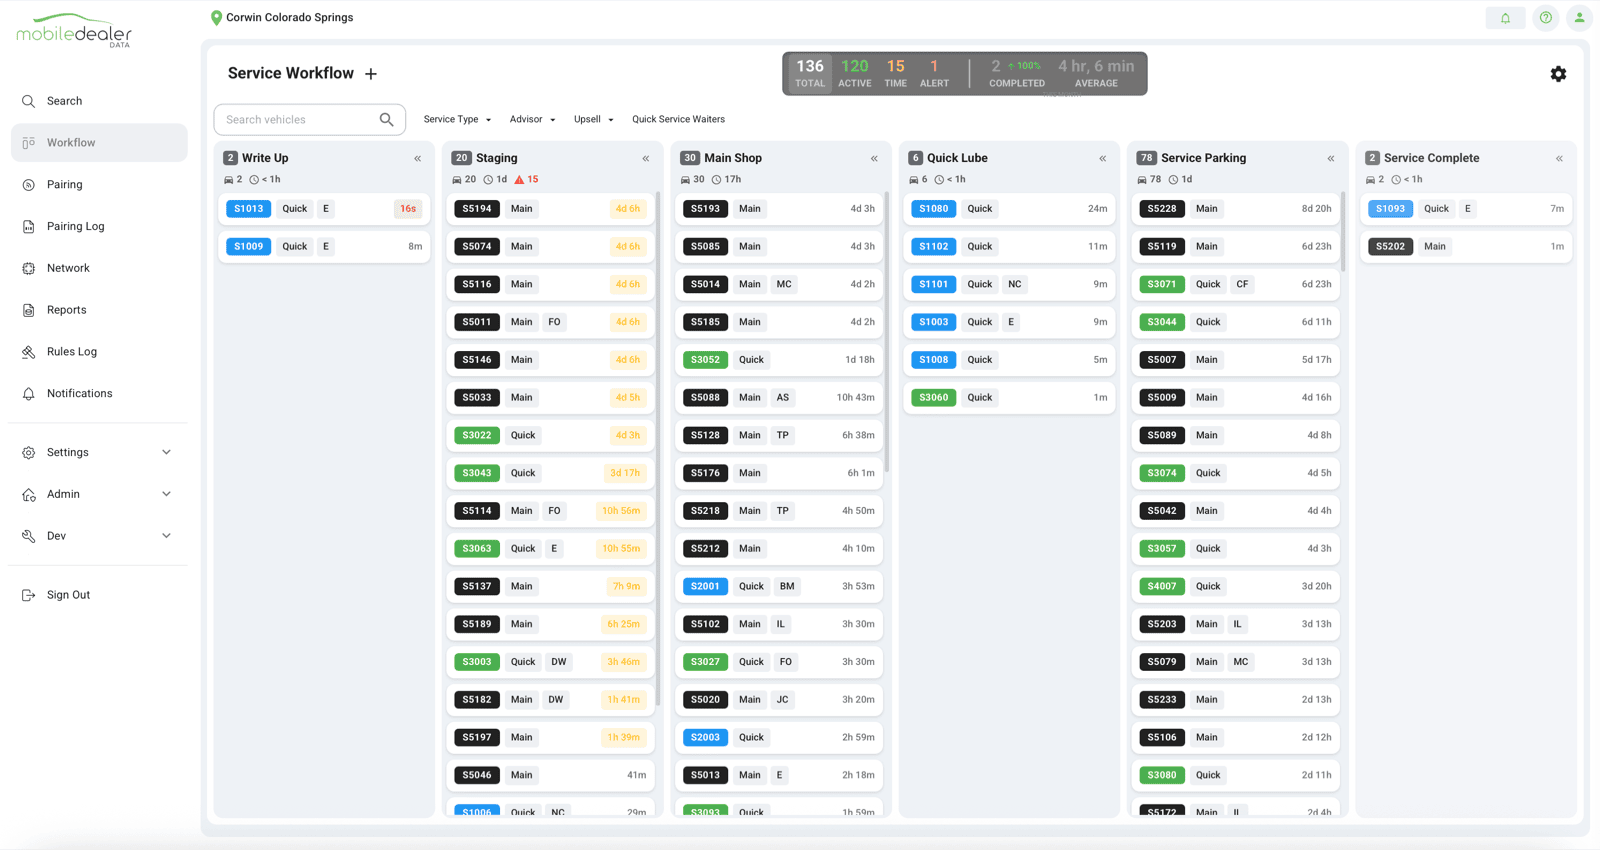This screenshot has width=1600, height=850.
Task: Click the notifications bell icon in top bar
Action: pyautogui.click(x=1505, y=18)
